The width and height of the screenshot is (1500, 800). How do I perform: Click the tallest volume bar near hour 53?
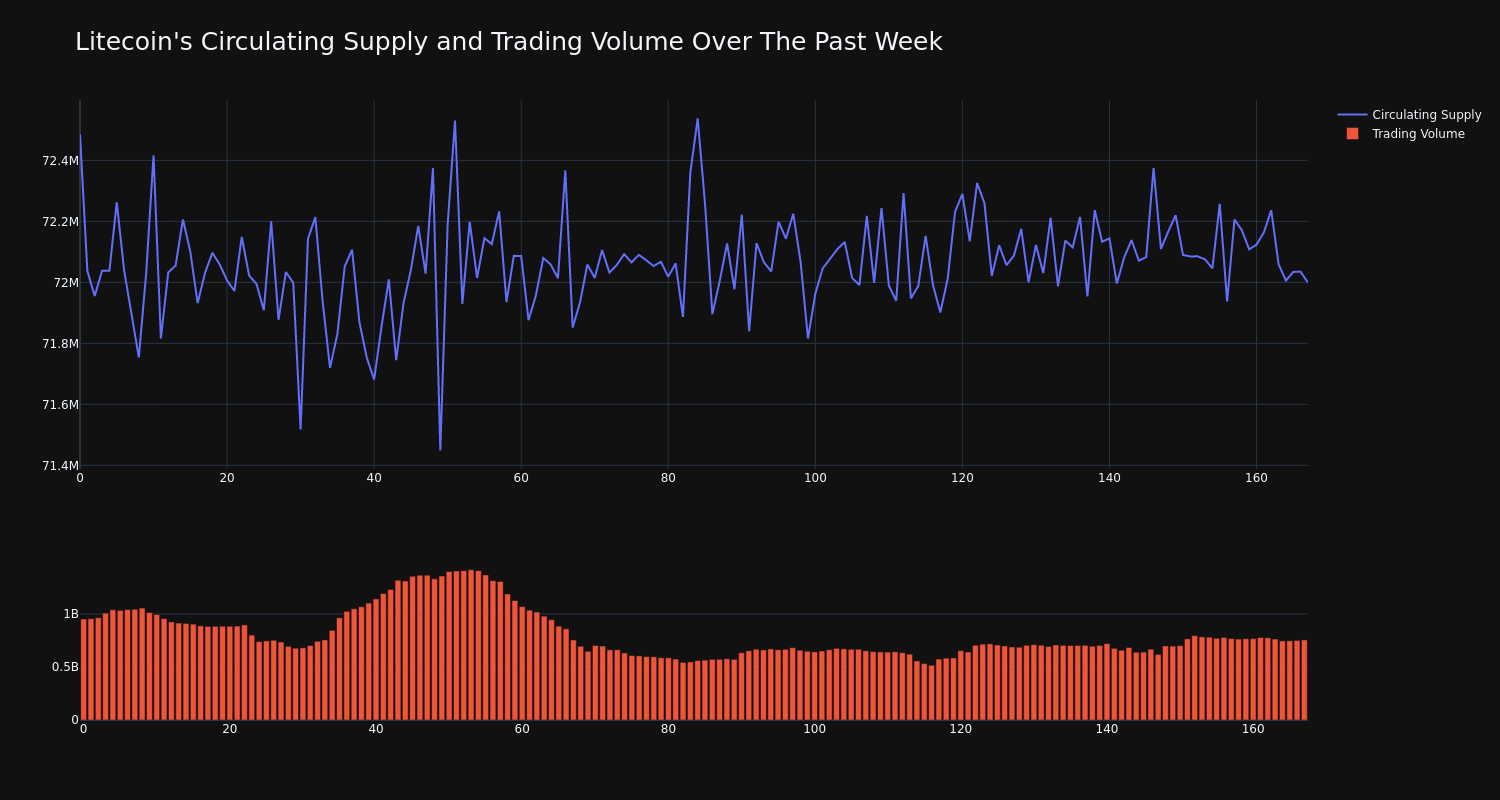click(471, 645)
